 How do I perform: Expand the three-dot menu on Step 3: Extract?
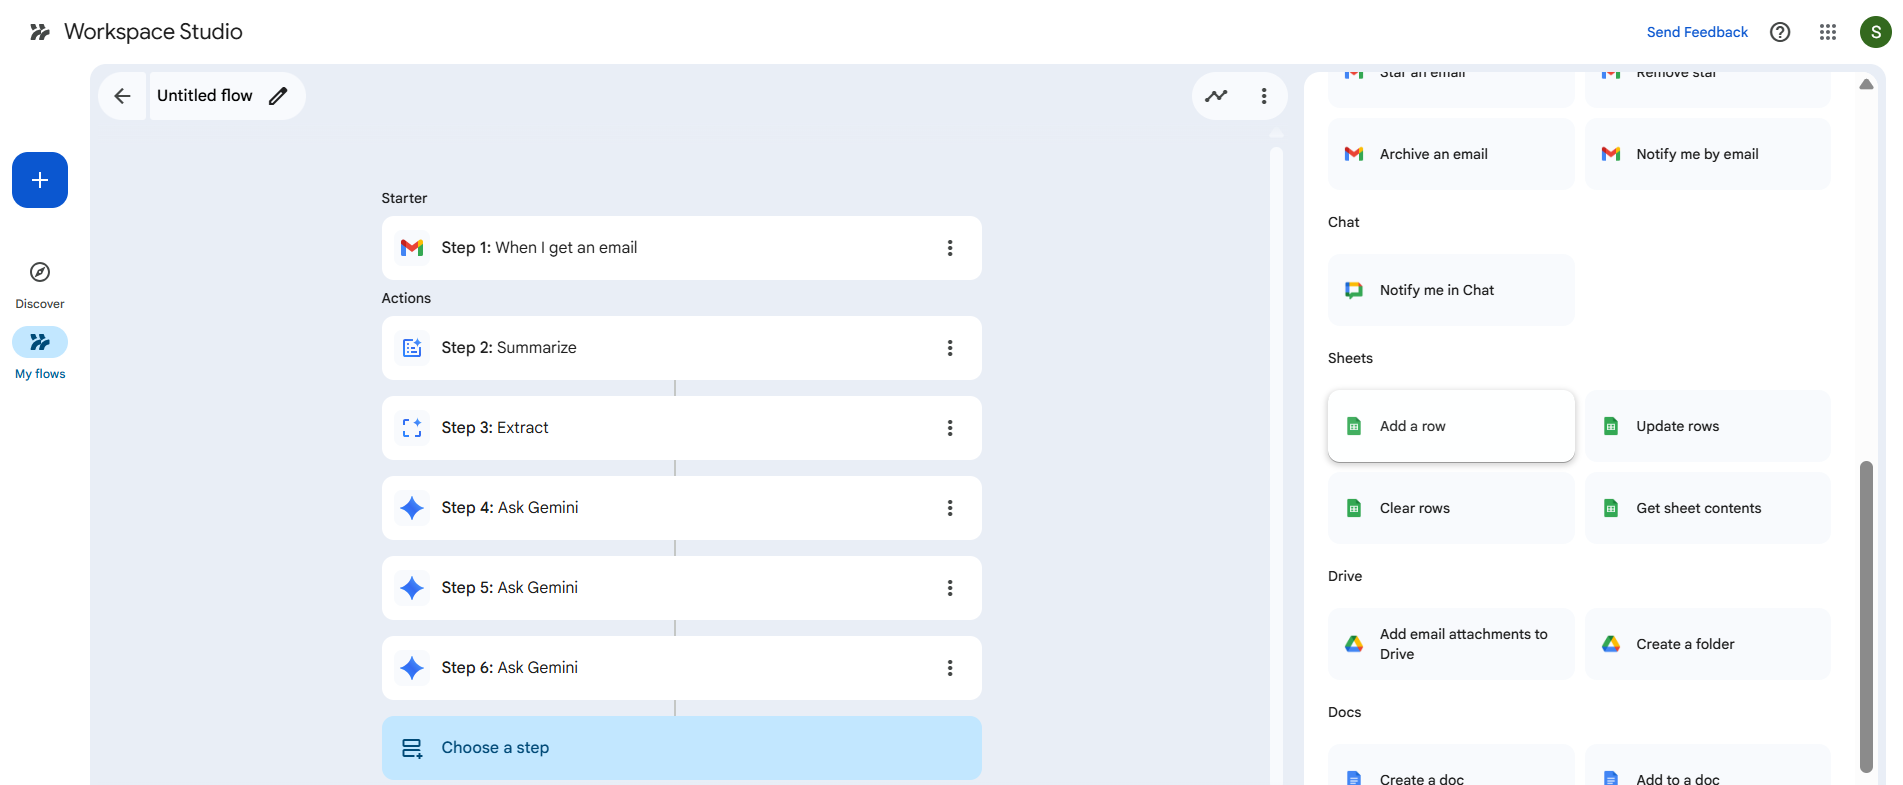pyautogui.click(x=950, y=428)
